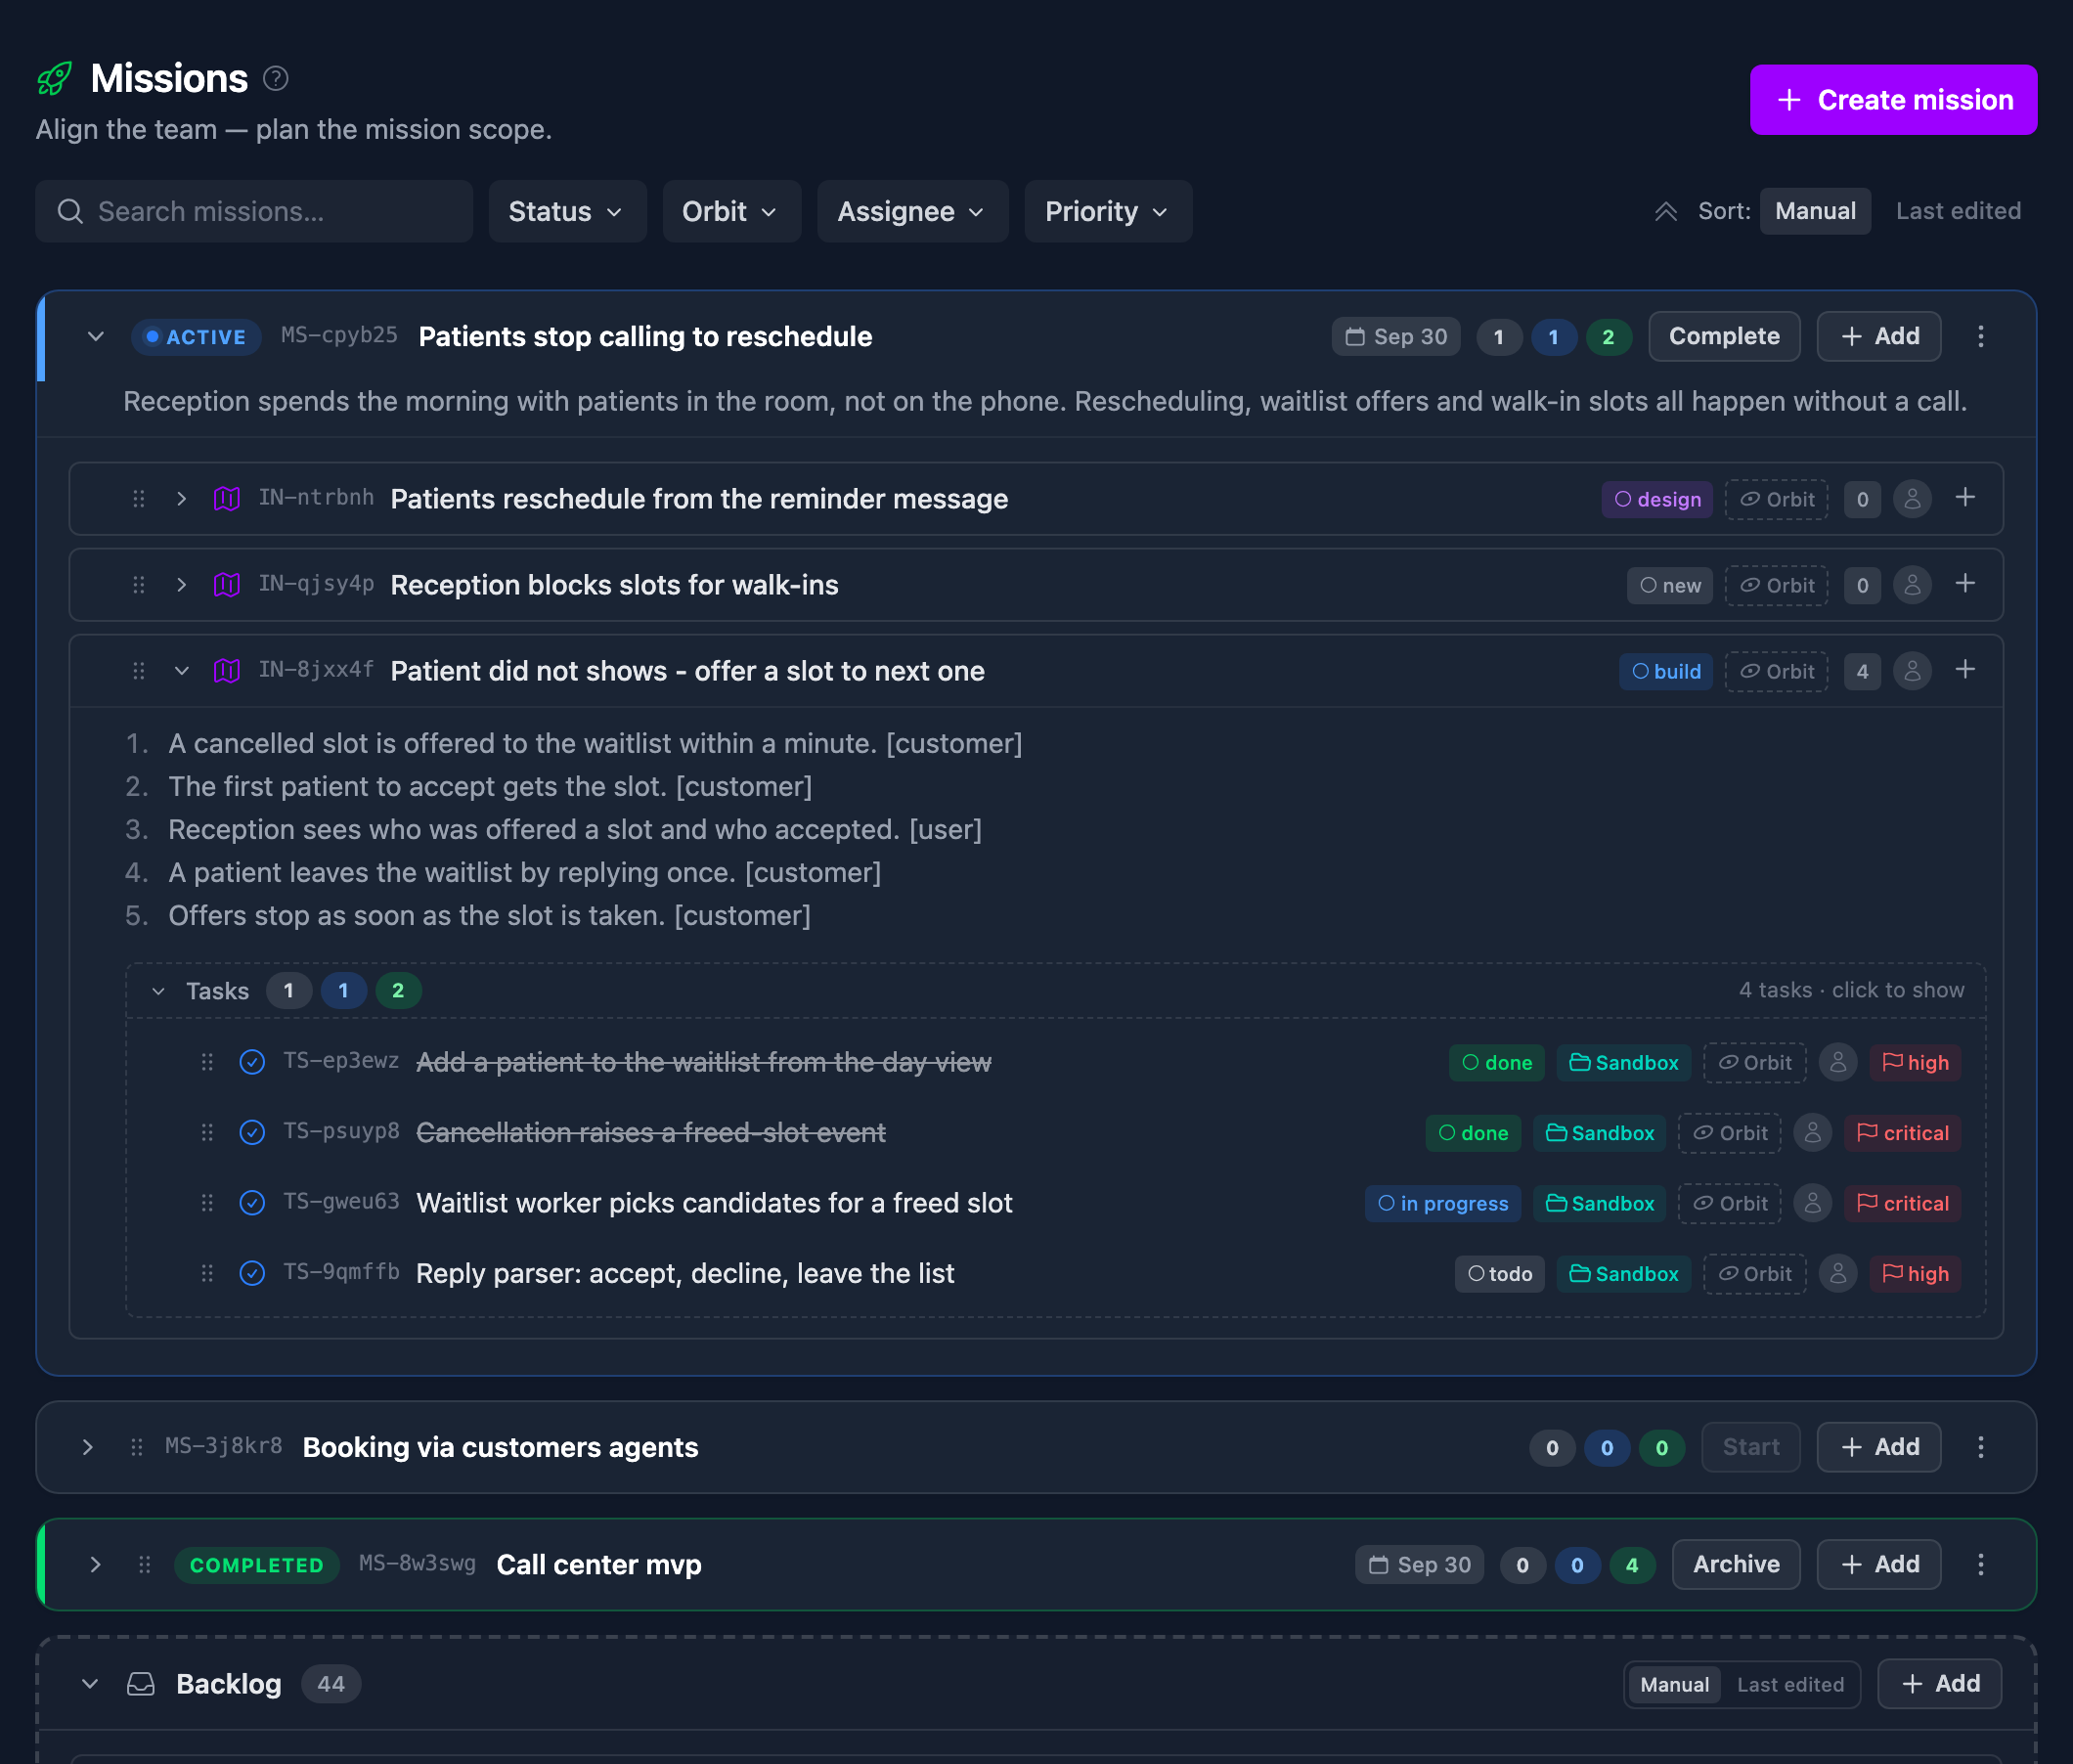This screenshot has height=1764, width=2073.
Task: Click the drag handle of Booking via customers agents
Action: (x=137, y=1447)
